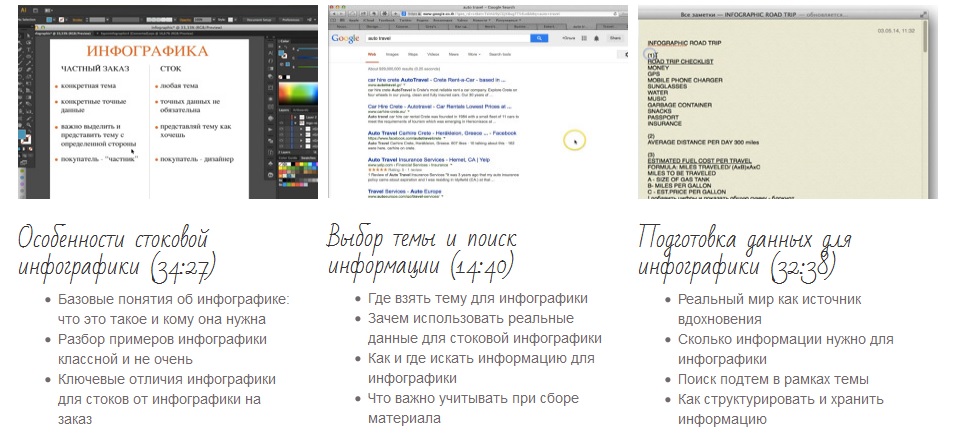Select the Videos tab in Google search
Viewport: 968px width, 437px height.
pyautogui.click(x=434, y=55)
